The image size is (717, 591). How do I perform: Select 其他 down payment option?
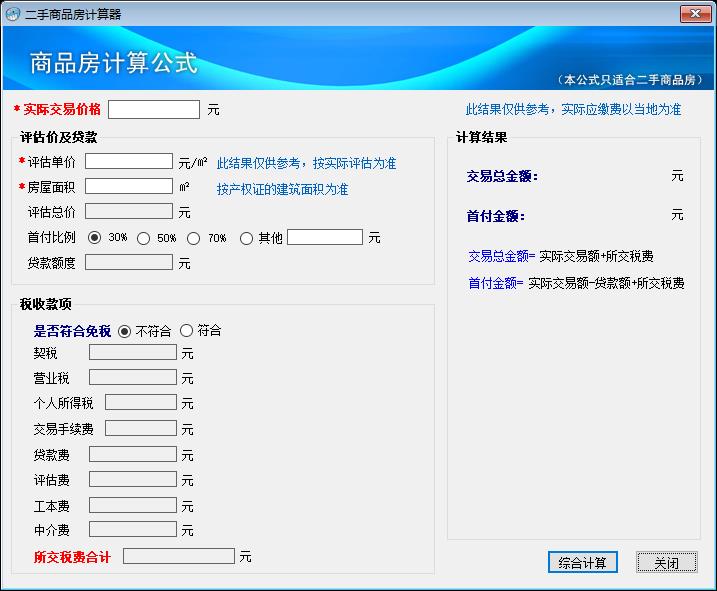pyautogui.click(x=246, y=238)
